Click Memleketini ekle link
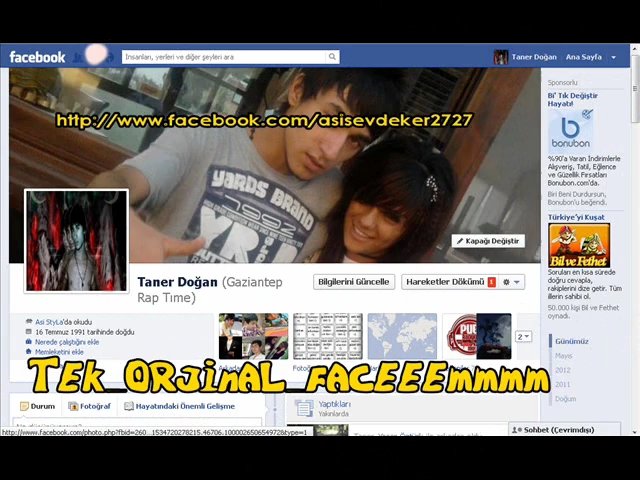 59,352
